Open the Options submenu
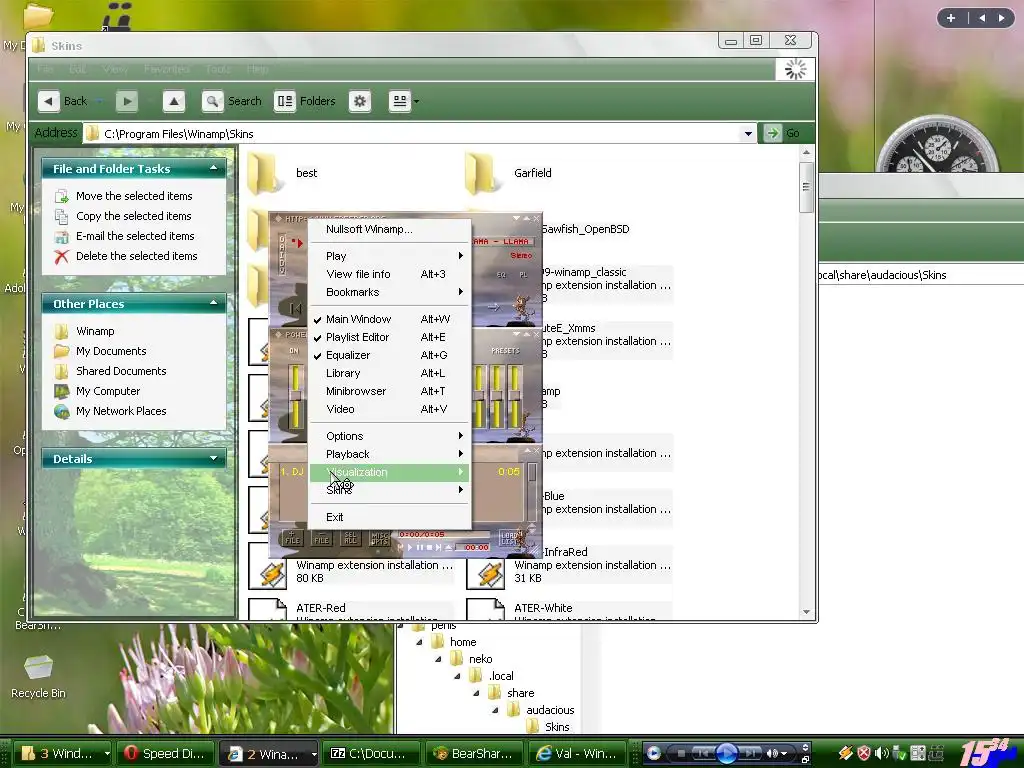The height and width of the screenshot is (768, 1024). tap(389, 436)
